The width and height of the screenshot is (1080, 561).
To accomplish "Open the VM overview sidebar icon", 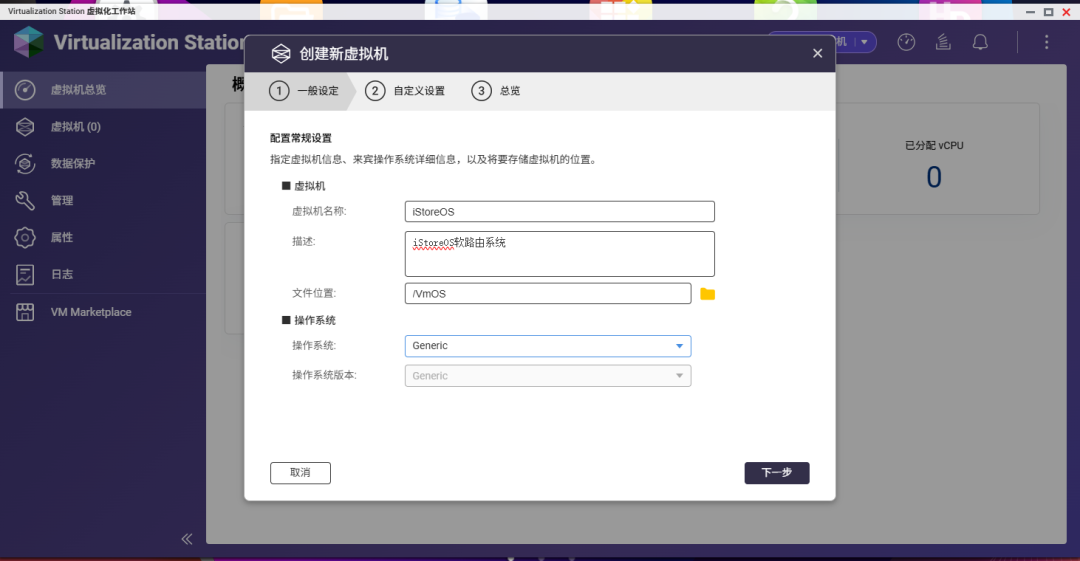I will [25, 90].
